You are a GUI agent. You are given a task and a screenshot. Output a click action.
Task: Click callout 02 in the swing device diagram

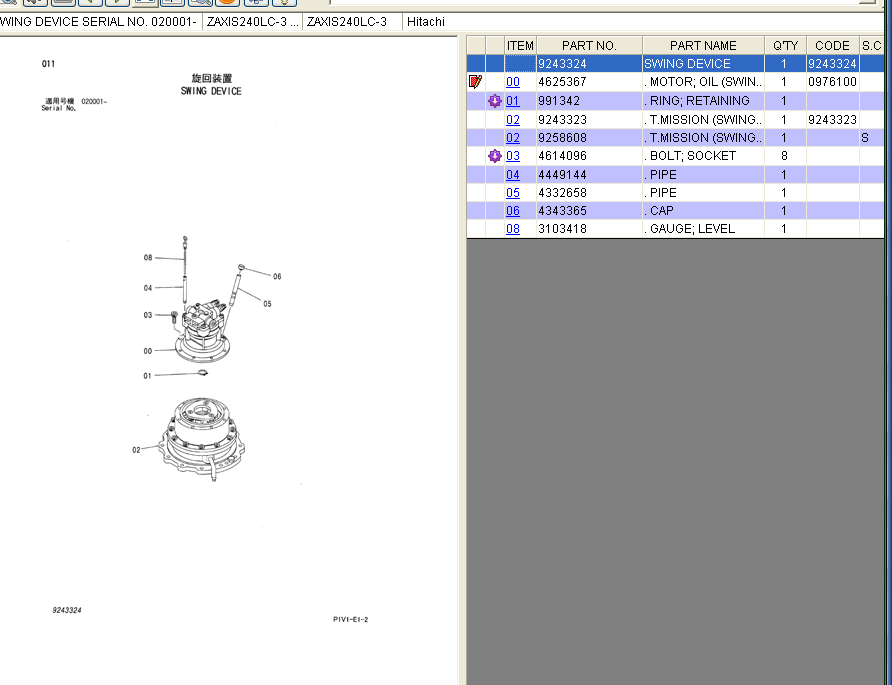click(137, 450)
